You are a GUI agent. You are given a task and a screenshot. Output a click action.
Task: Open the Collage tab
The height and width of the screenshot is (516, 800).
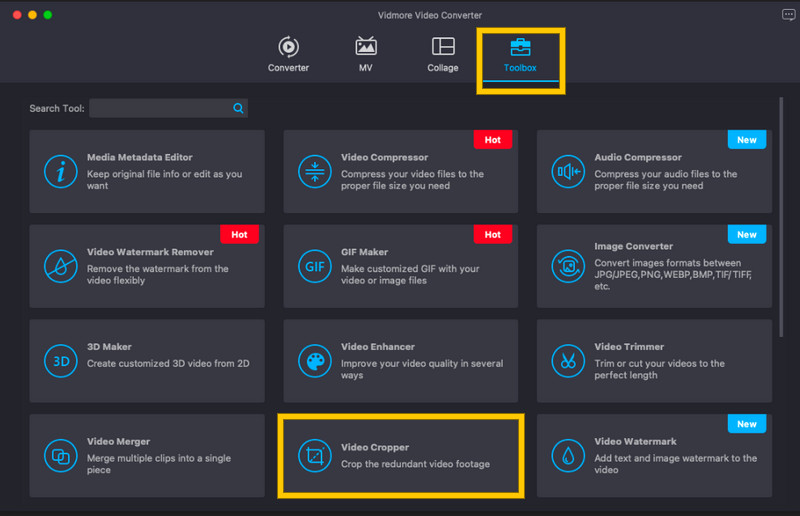(443, 55)
